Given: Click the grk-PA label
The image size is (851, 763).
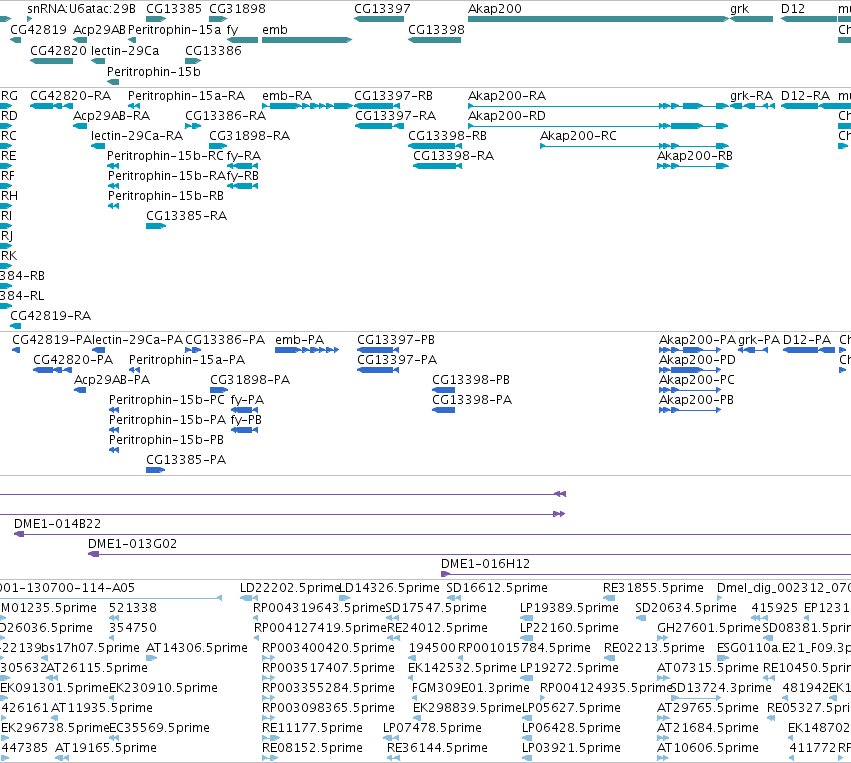Looking at the screenshot, I should 759,340.
